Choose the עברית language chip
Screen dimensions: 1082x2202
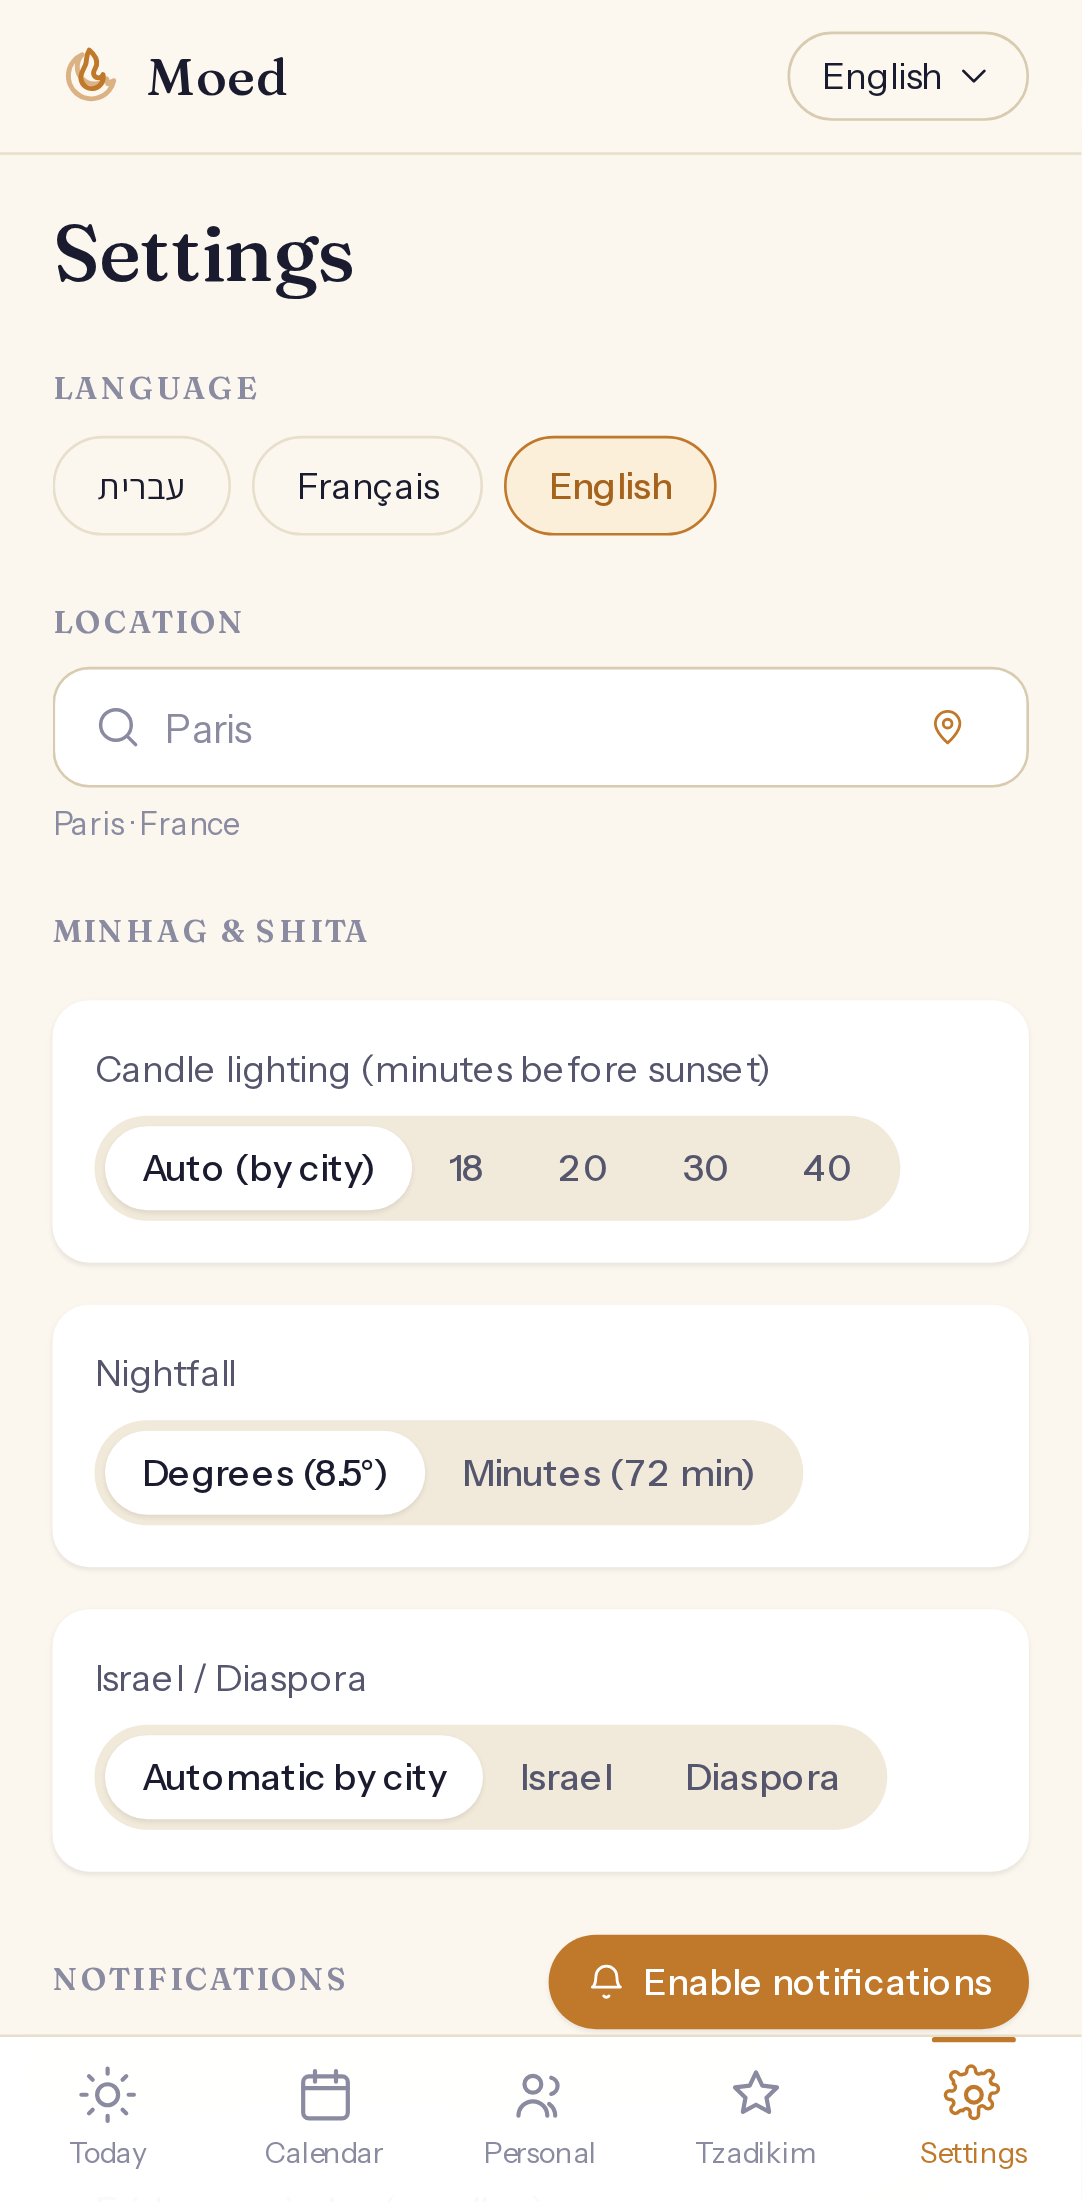coord(141,486)
